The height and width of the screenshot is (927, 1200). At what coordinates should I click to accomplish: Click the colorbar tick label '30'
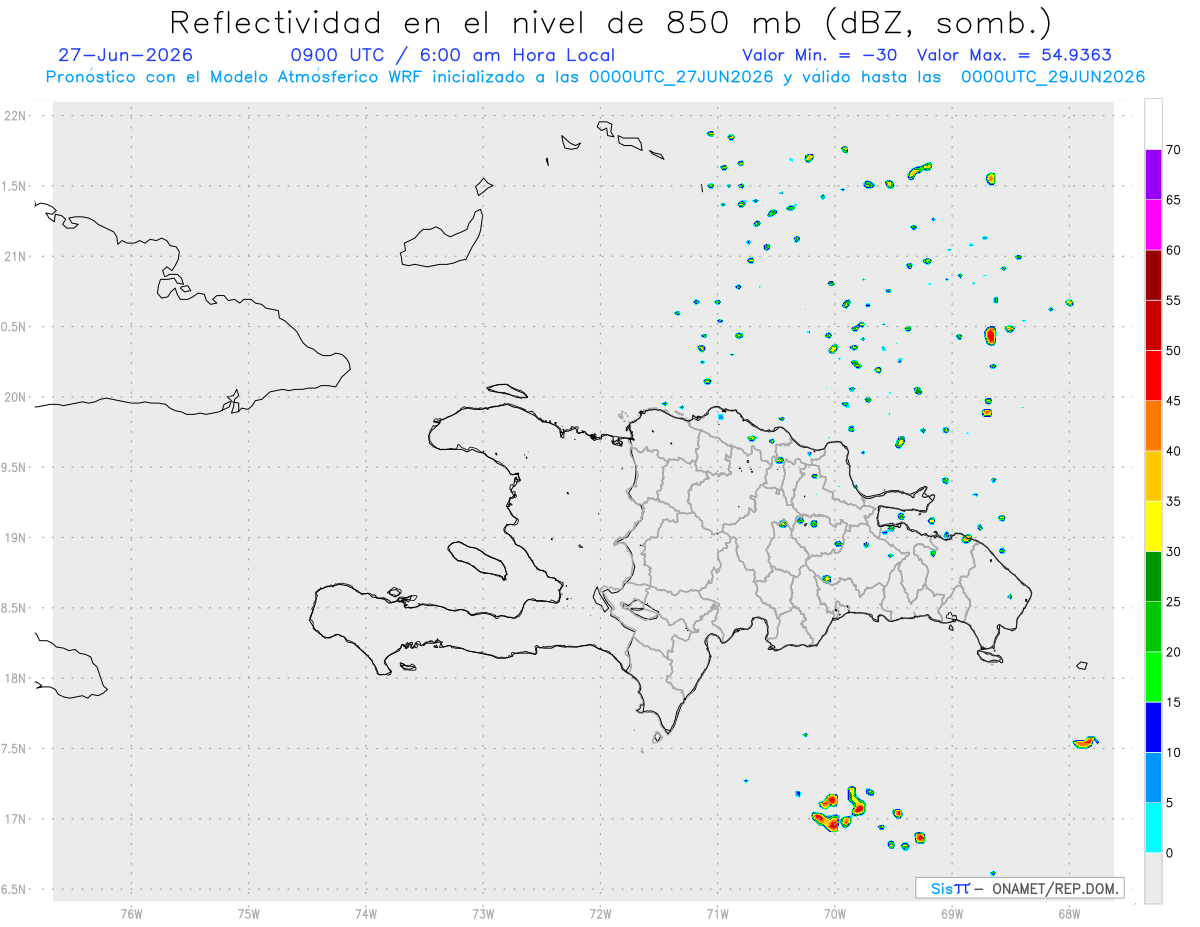(x=1173, y=551)
